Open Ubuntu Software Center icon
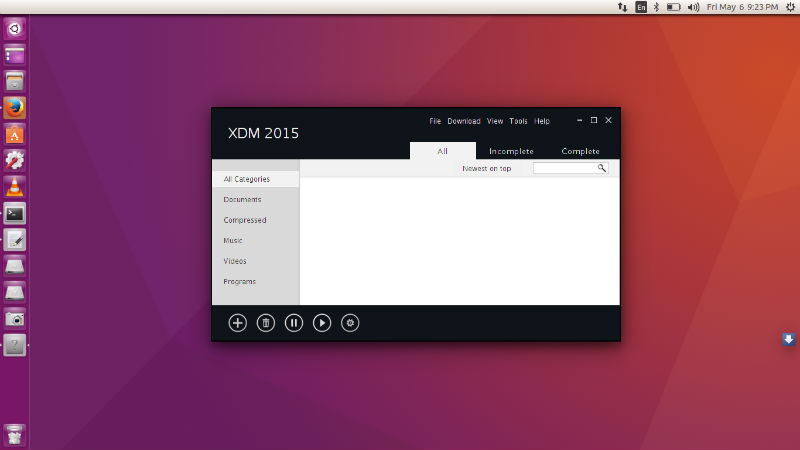Viewport: 800px width, 450px height. [14, 134]
